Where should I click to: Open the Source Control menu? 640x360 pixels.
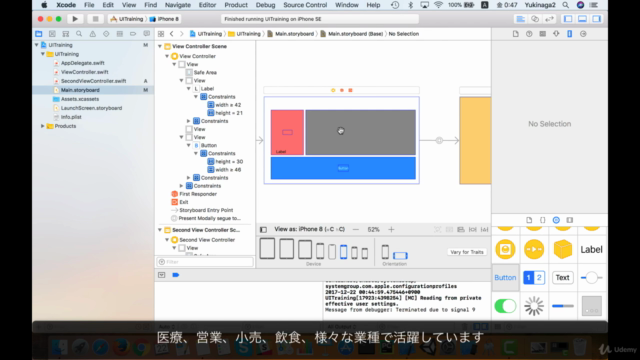305,5
